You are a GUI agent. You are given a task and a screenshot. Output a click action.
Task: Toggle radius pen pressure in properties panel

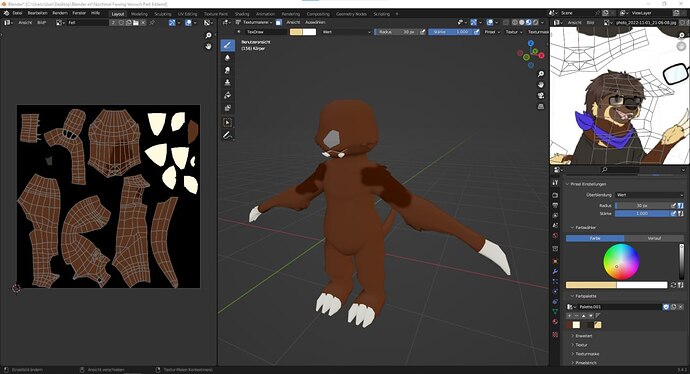pos(673,205)
